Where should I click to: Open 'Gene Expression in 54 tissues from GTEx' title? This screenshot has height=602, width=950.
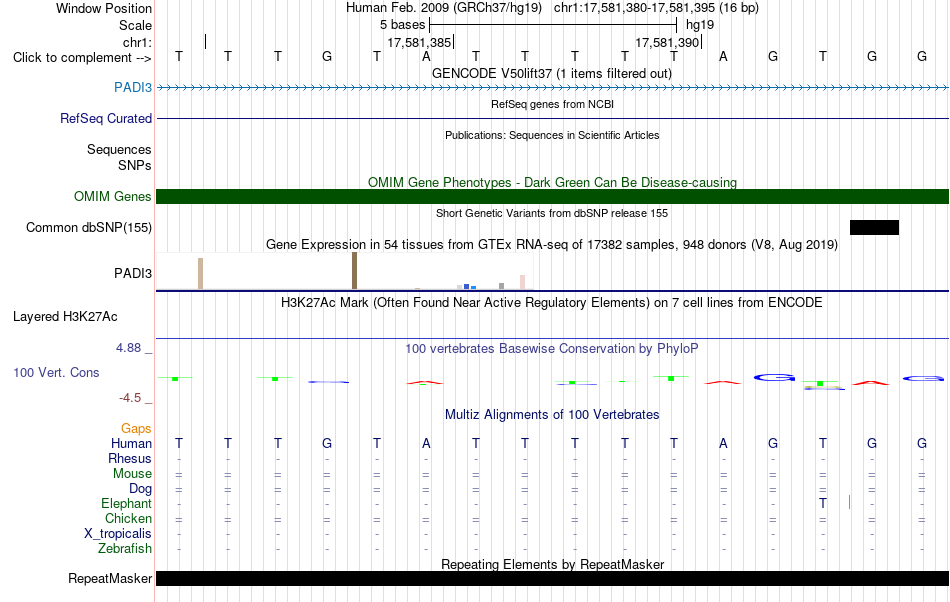552,245
